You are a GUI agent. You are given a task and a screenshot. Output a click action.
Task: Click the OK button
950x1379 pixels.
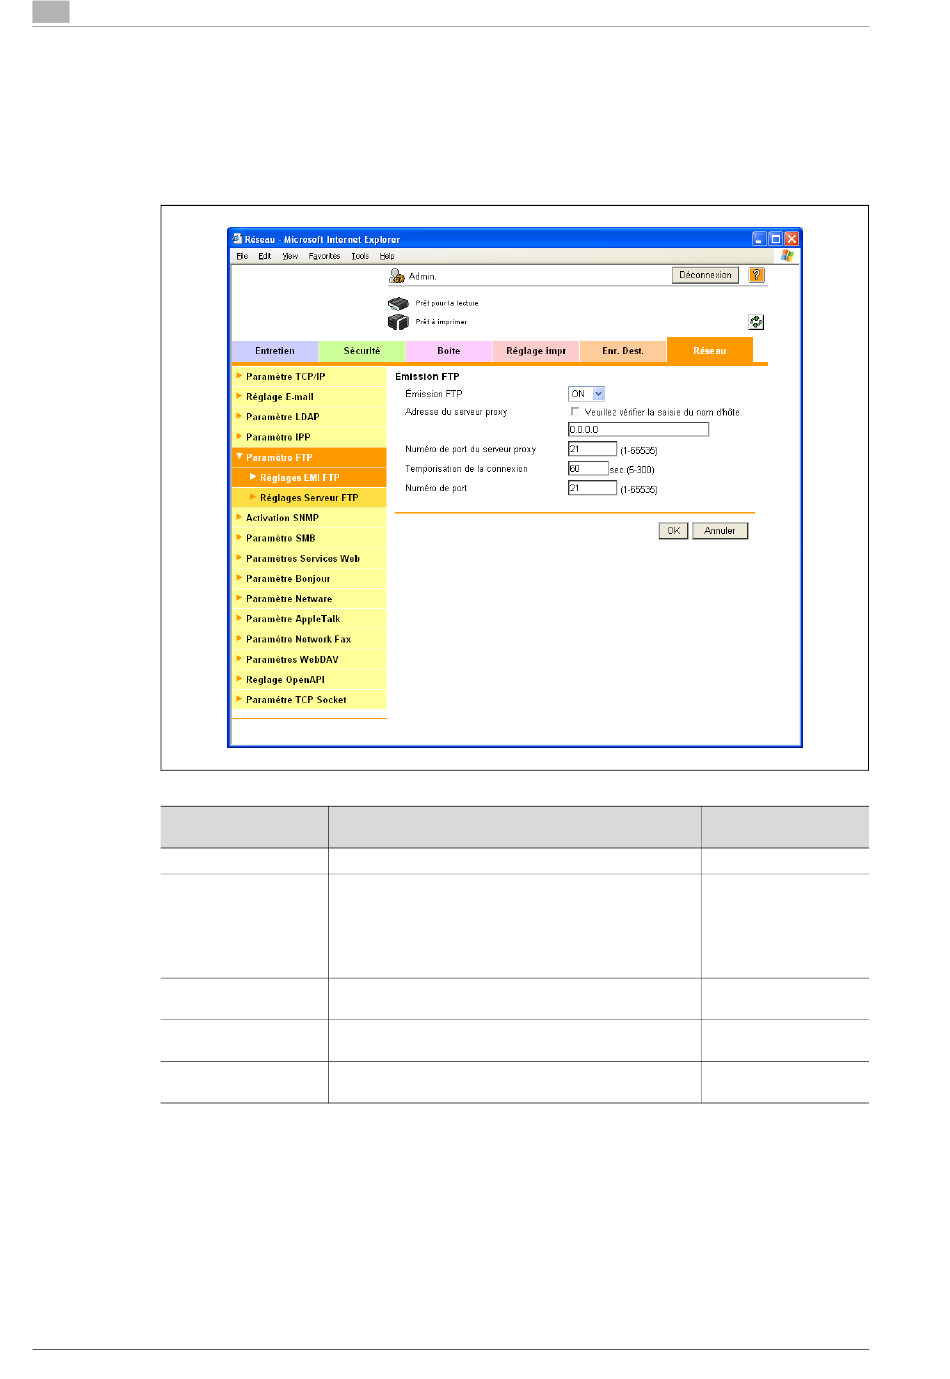tap(673, 531)
